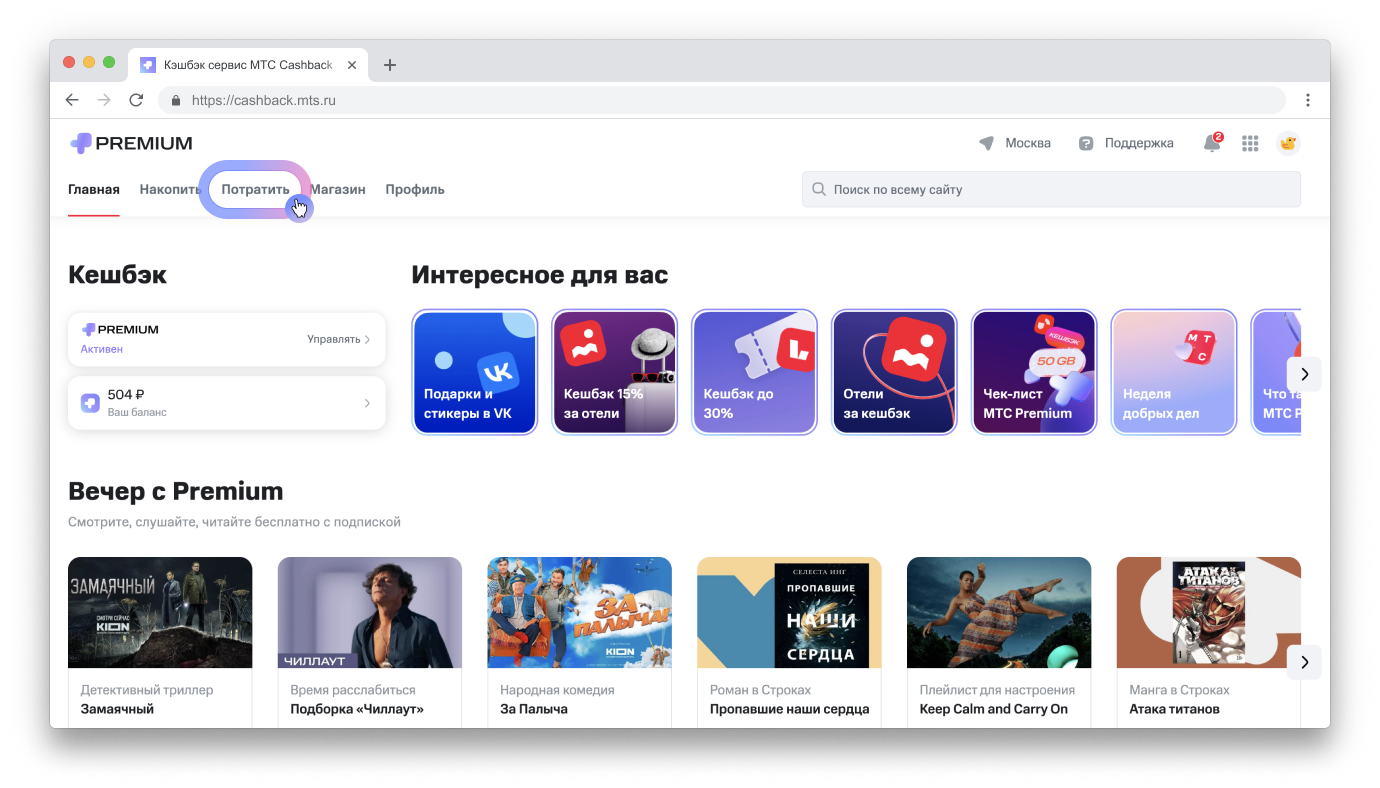The height and width of the screenshot is (788, 1380).
Task: Open 'Кешбэк 15% за отели' card
Action: 615,372
